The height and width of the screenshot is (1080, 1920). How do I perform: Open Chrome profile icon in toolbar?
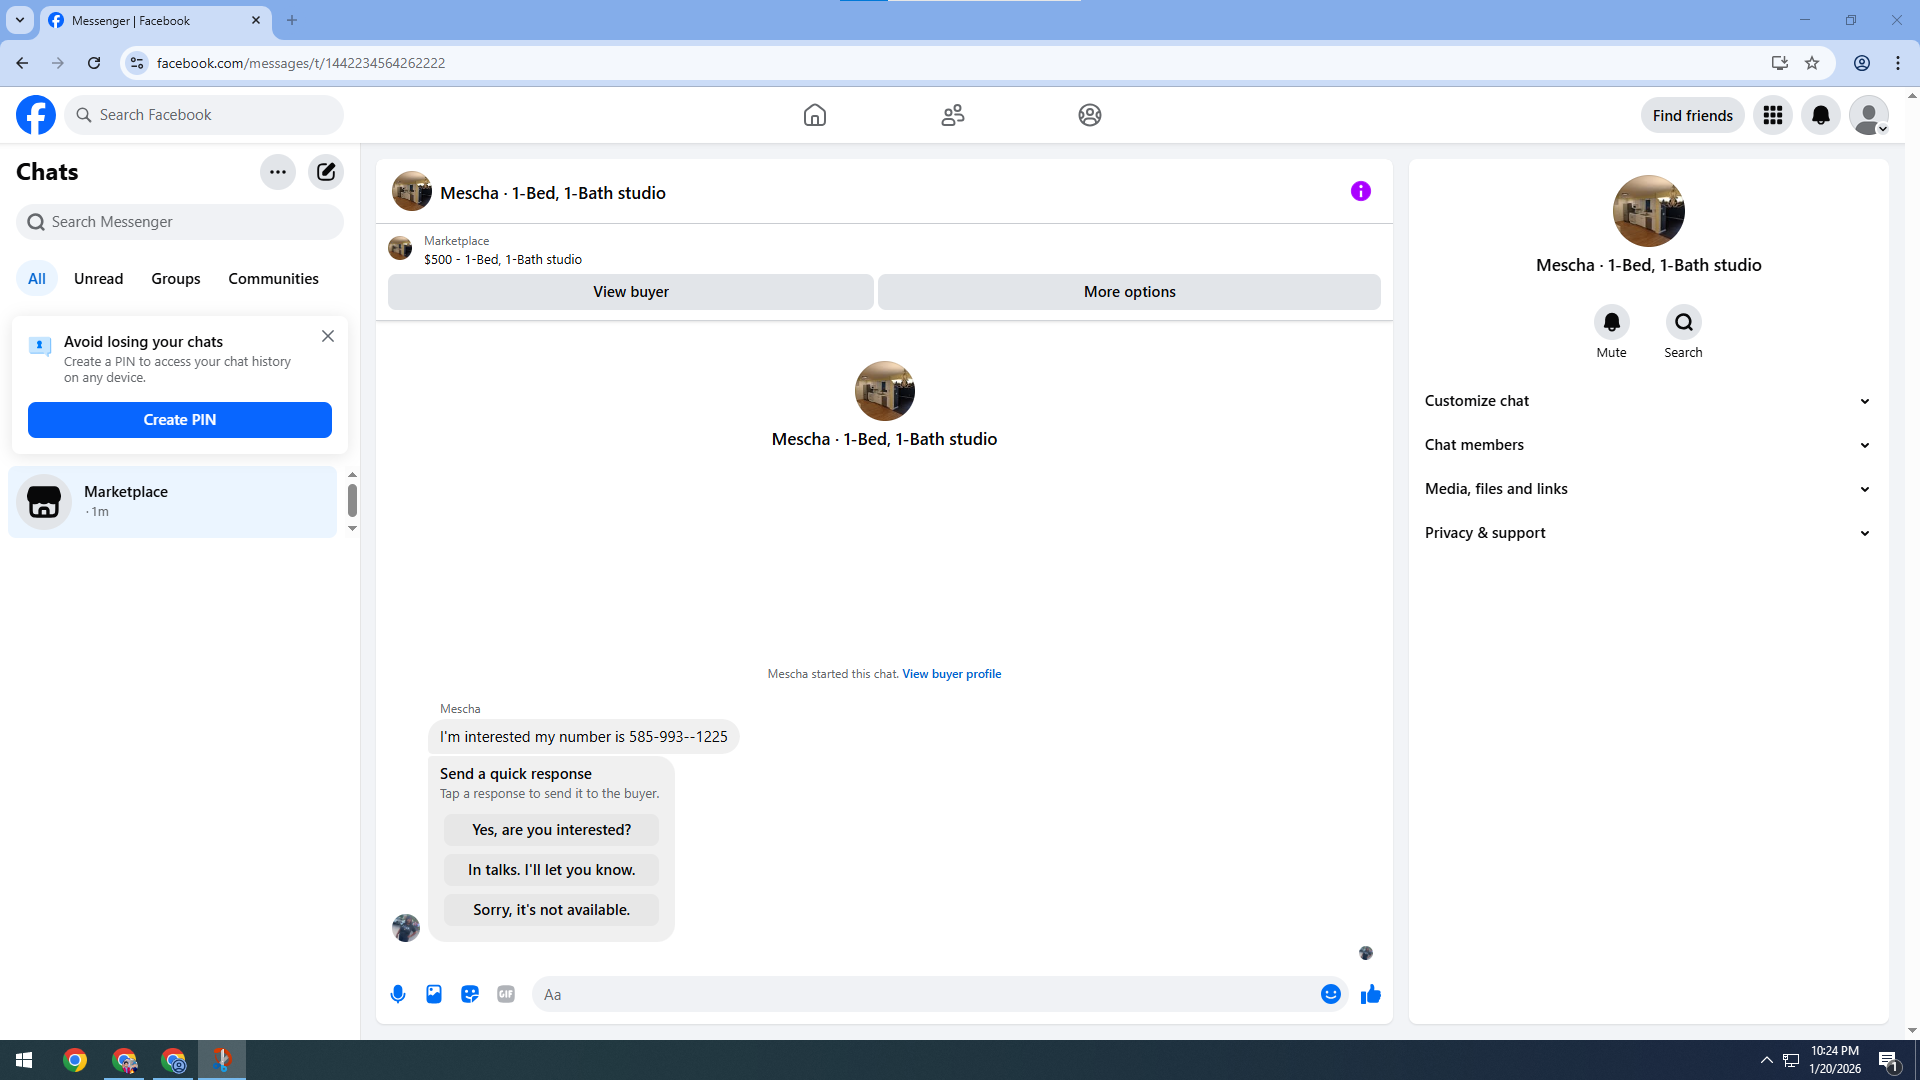1862,63
